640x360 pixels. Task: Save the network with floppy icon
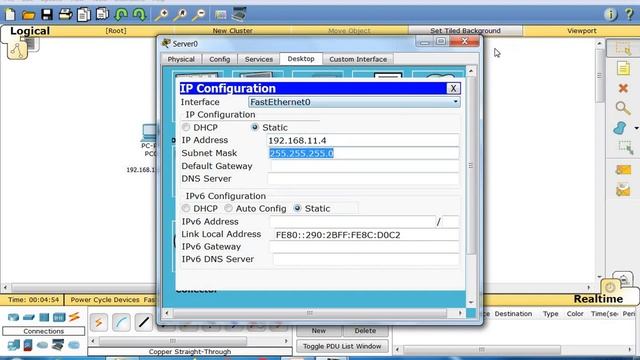pos(47,15)
